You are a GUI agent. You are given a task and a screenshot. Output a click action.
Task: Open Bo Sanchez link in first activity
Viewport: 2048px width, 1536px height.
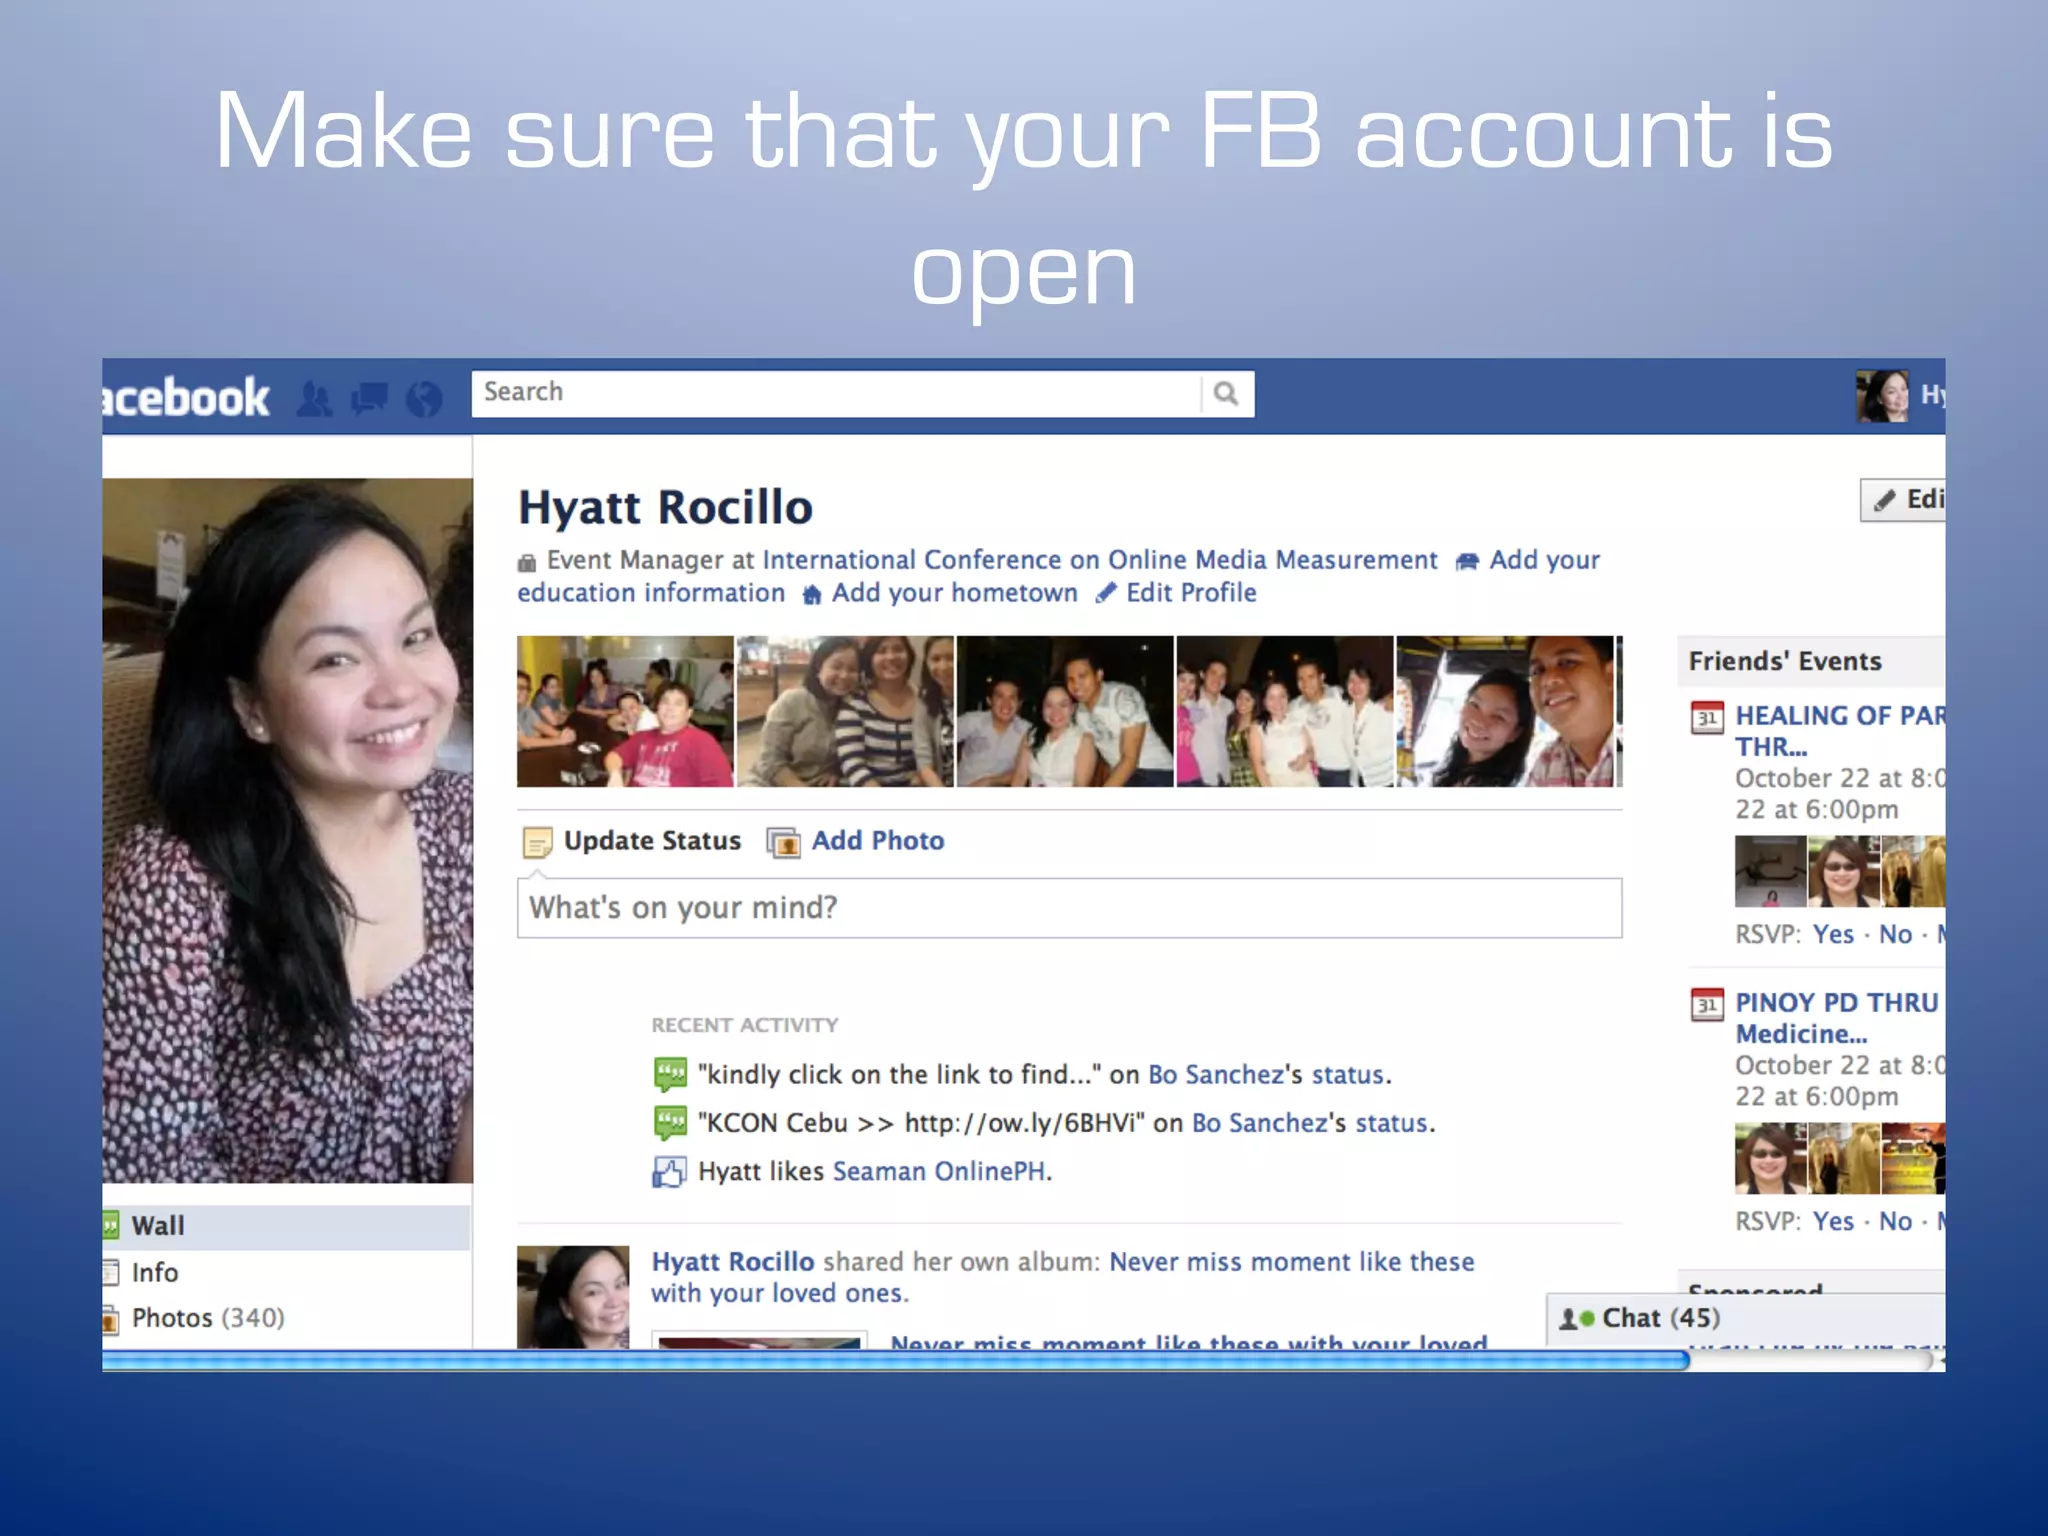pos(1216,1075)
